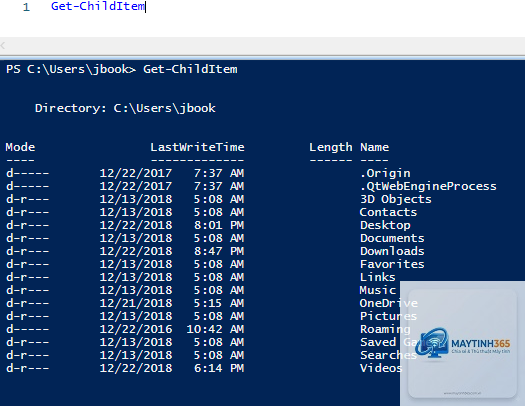Select the OneDrive folder name
Screen dimensions: 525x406
(388, 303)
